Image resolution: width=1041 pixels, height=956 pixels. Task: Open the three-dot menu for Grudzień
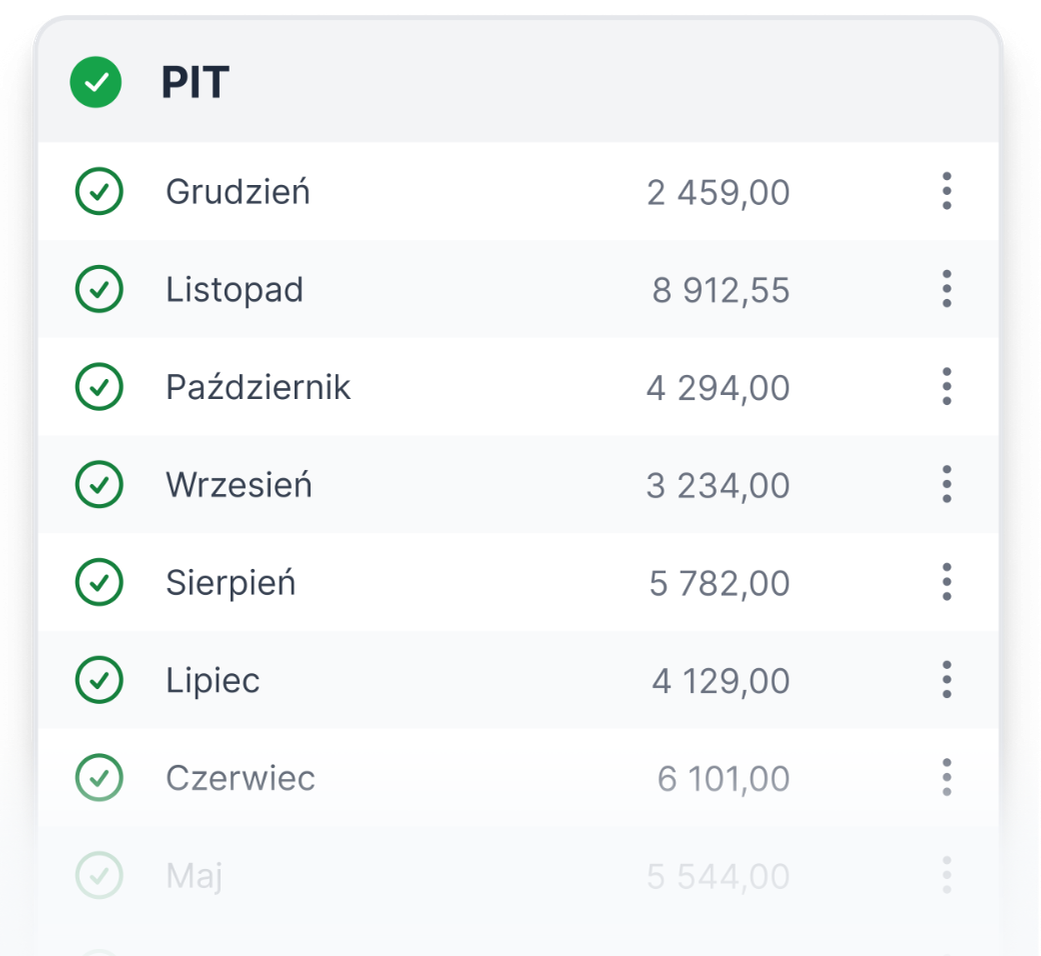pyautogui.click(x=946, y=192)
